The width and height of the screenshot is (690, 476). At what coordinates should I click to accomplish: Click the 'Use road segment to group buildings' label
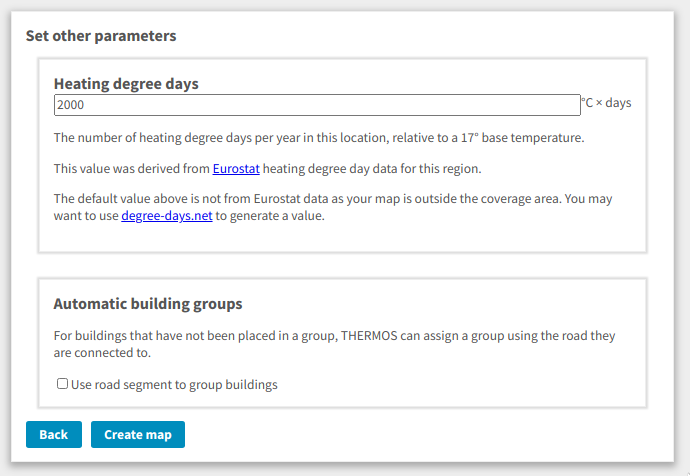(174, 384)
